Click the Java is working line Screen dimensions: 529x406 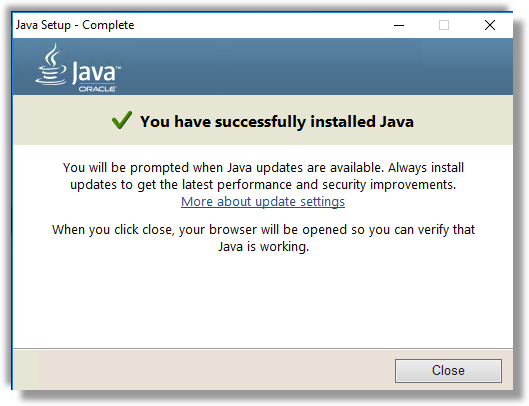click(x=263, y=247)
